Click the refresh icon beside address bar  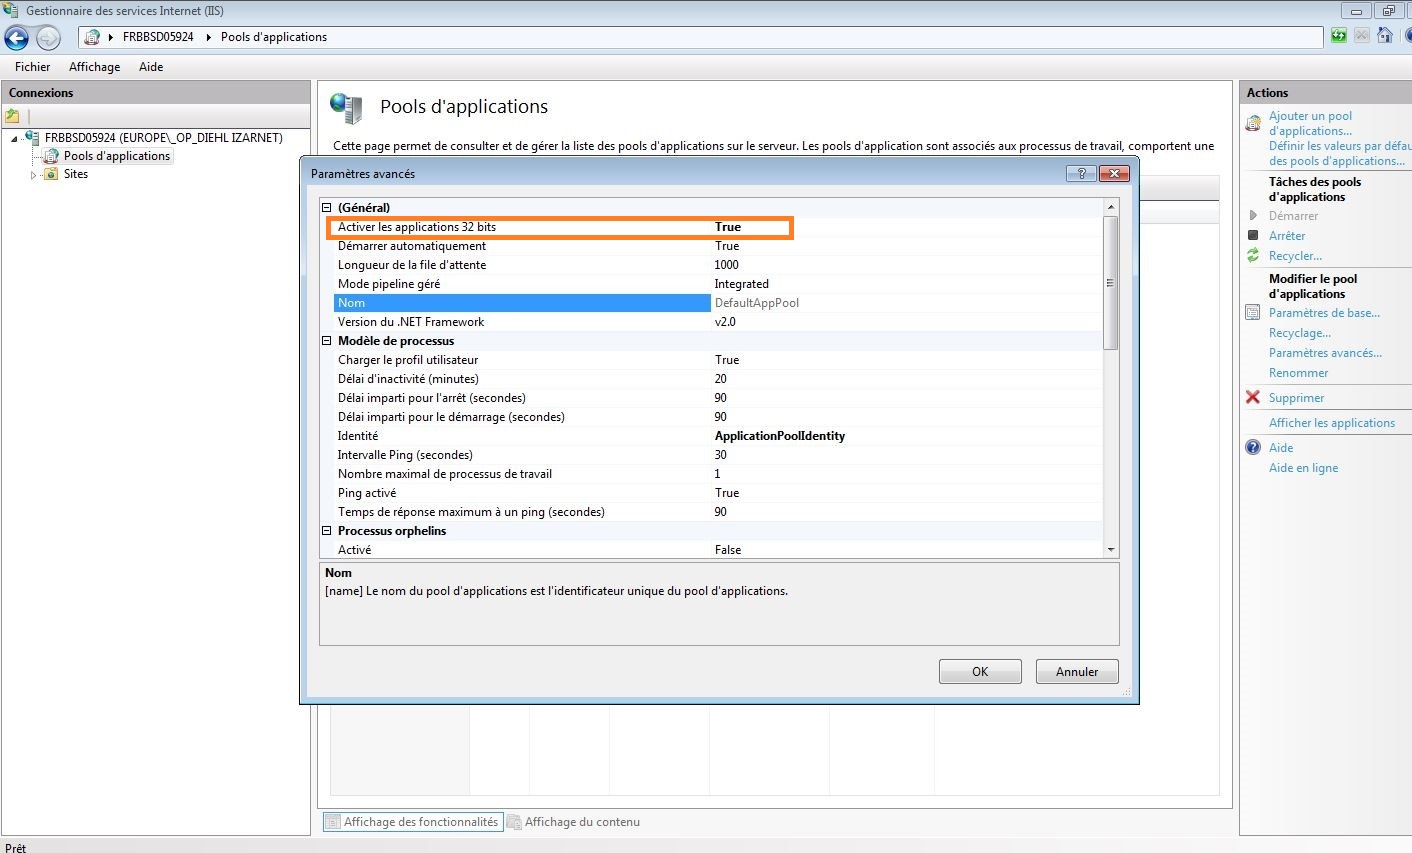point(1339,36)
